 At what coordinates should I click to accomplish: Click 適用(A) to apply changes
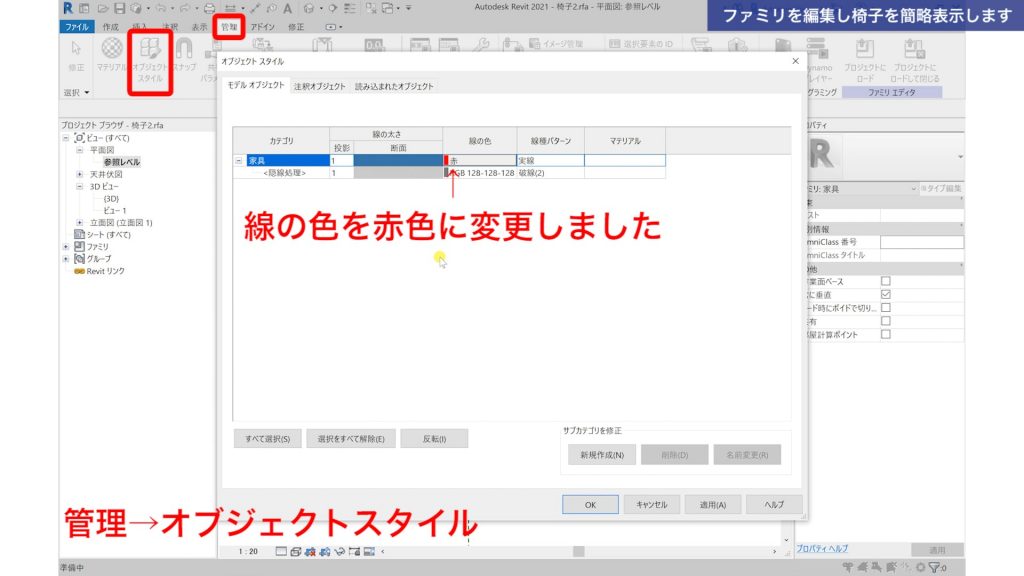coord(712,504)
